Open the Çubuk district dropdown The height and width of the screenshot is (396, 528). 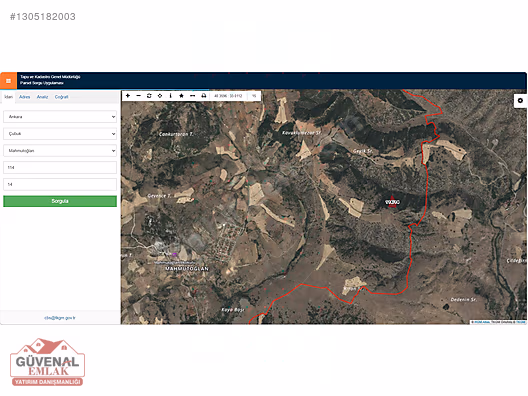point(60,134)
